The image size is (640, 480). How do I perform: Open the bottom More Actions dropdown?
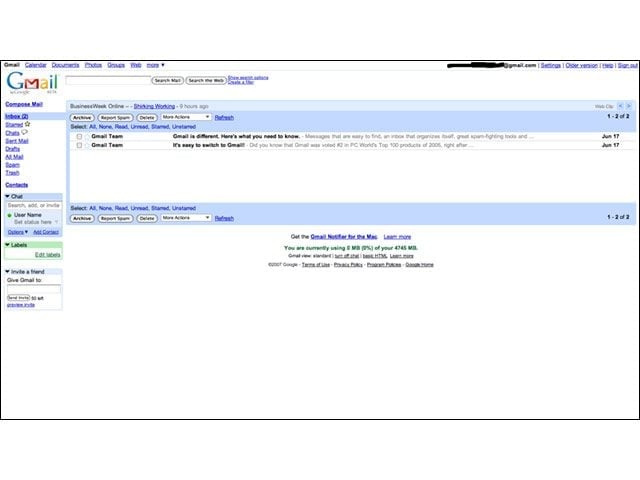click(x=186, y=218)
